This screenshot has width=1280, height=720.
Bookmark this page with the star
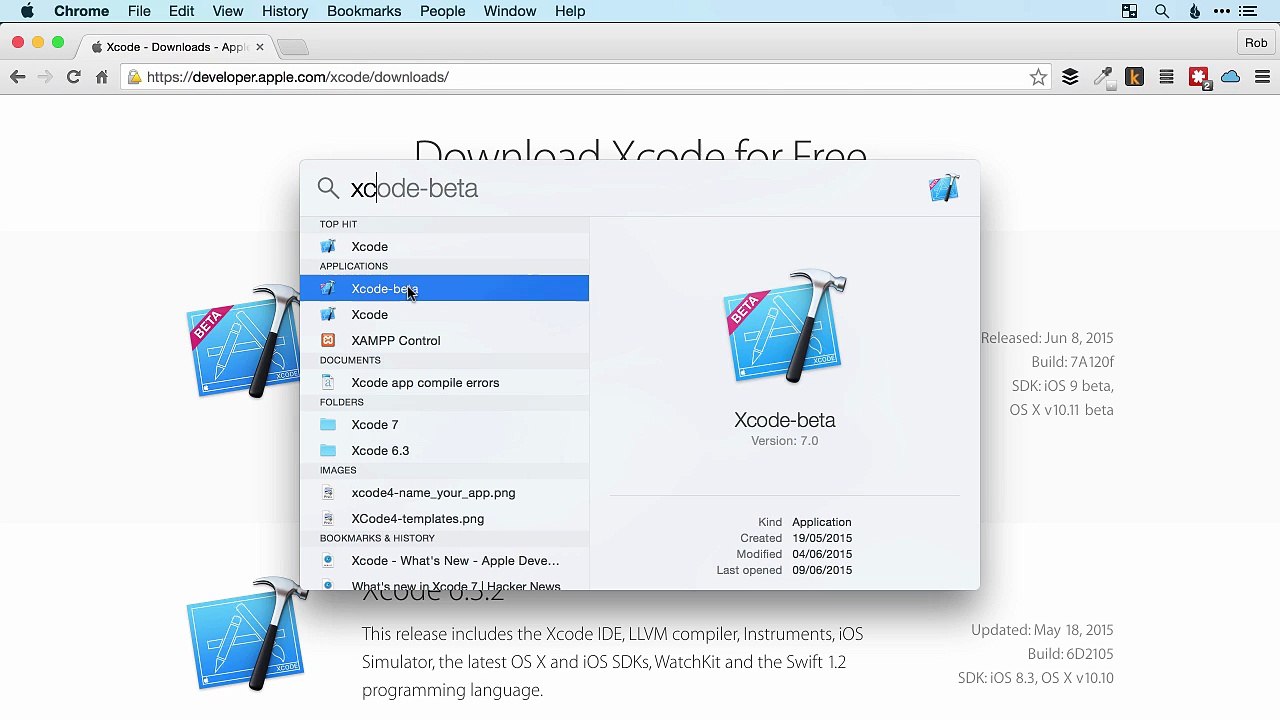point(1038,77)
